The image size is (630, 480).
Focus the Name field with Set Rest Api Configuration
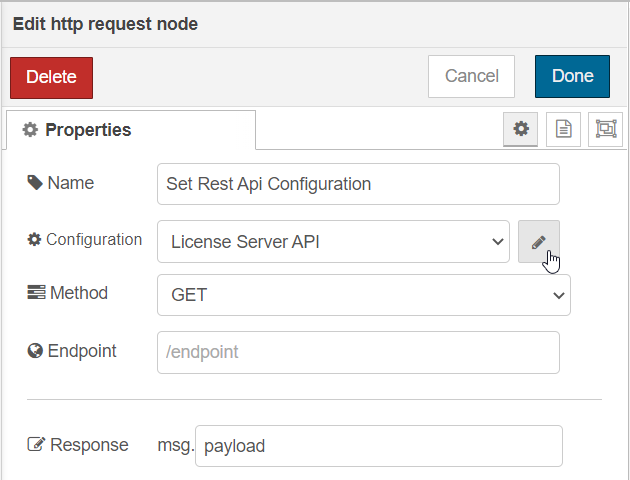point(358,184)
